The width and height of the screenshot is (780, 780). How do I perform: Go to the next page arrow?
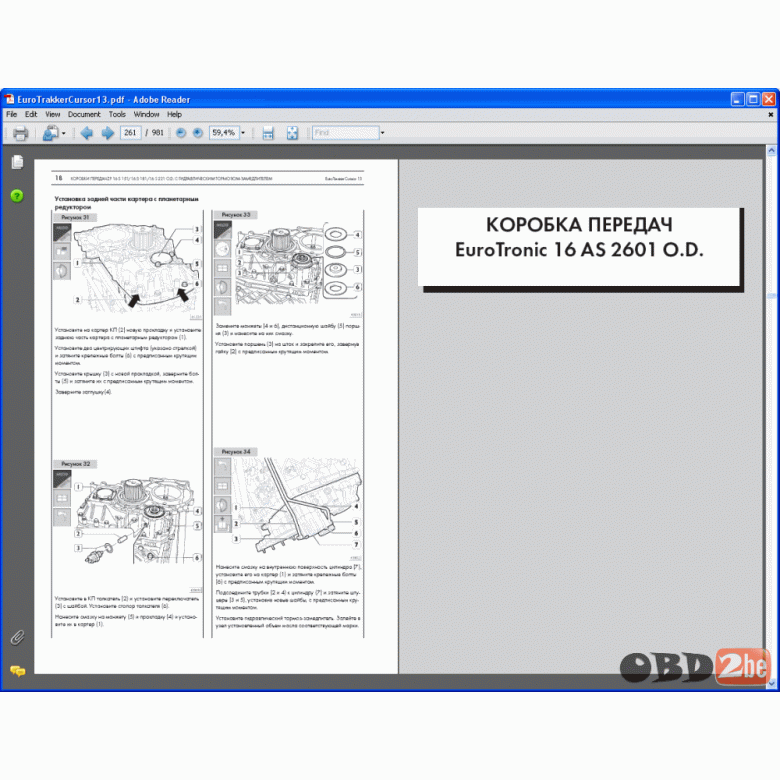[x=107, y=133]
